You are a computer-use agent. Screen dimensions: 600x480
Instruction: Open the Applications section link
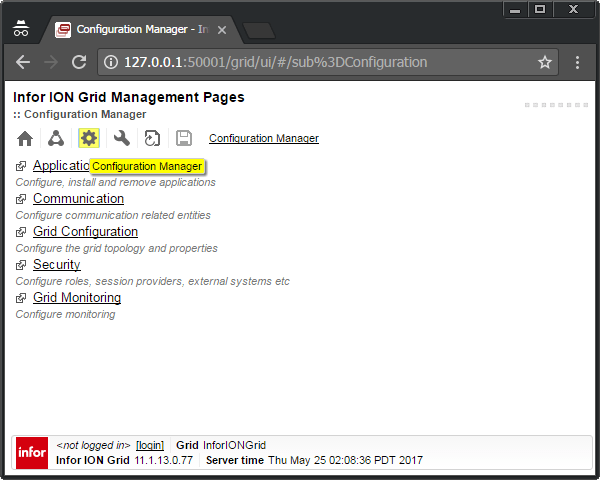click(60, 166)
